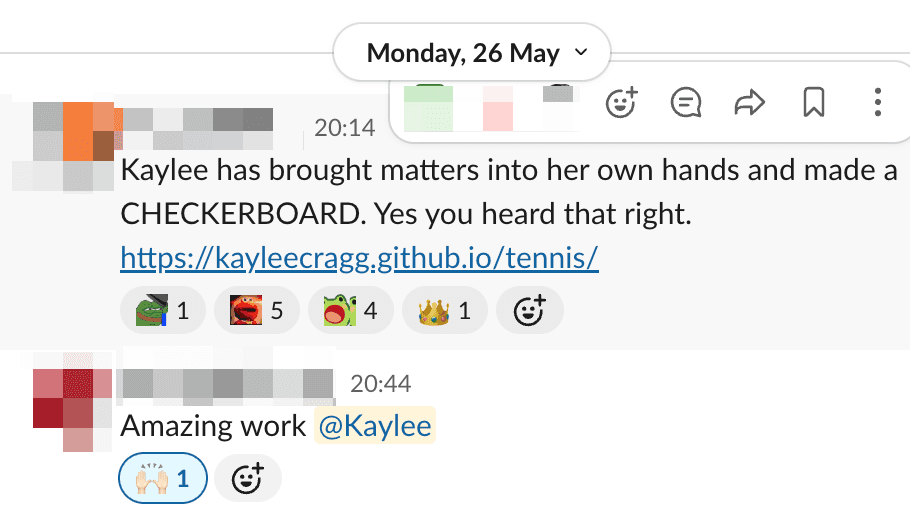The width and height of the screenshot is (910, 532).
Task: Remove your raised hands reaction
Action: pyautogui.click(x=163, y=479)
